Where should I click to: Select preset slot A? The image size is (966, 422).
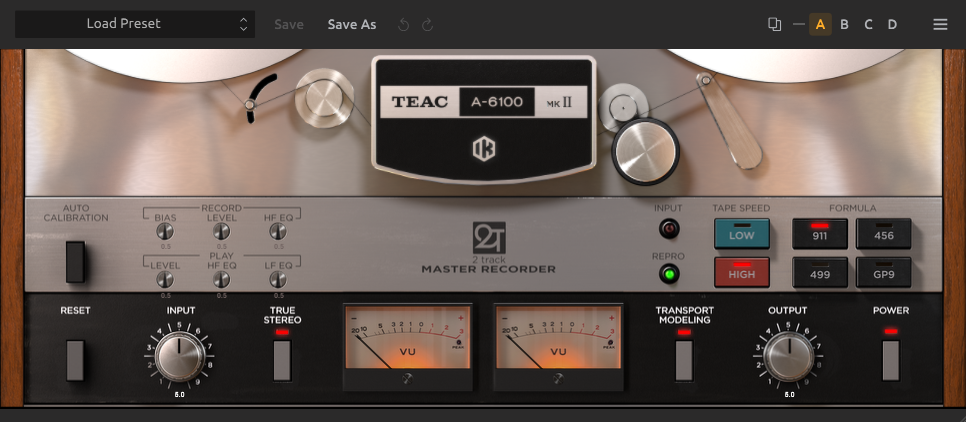pos(820,25)
